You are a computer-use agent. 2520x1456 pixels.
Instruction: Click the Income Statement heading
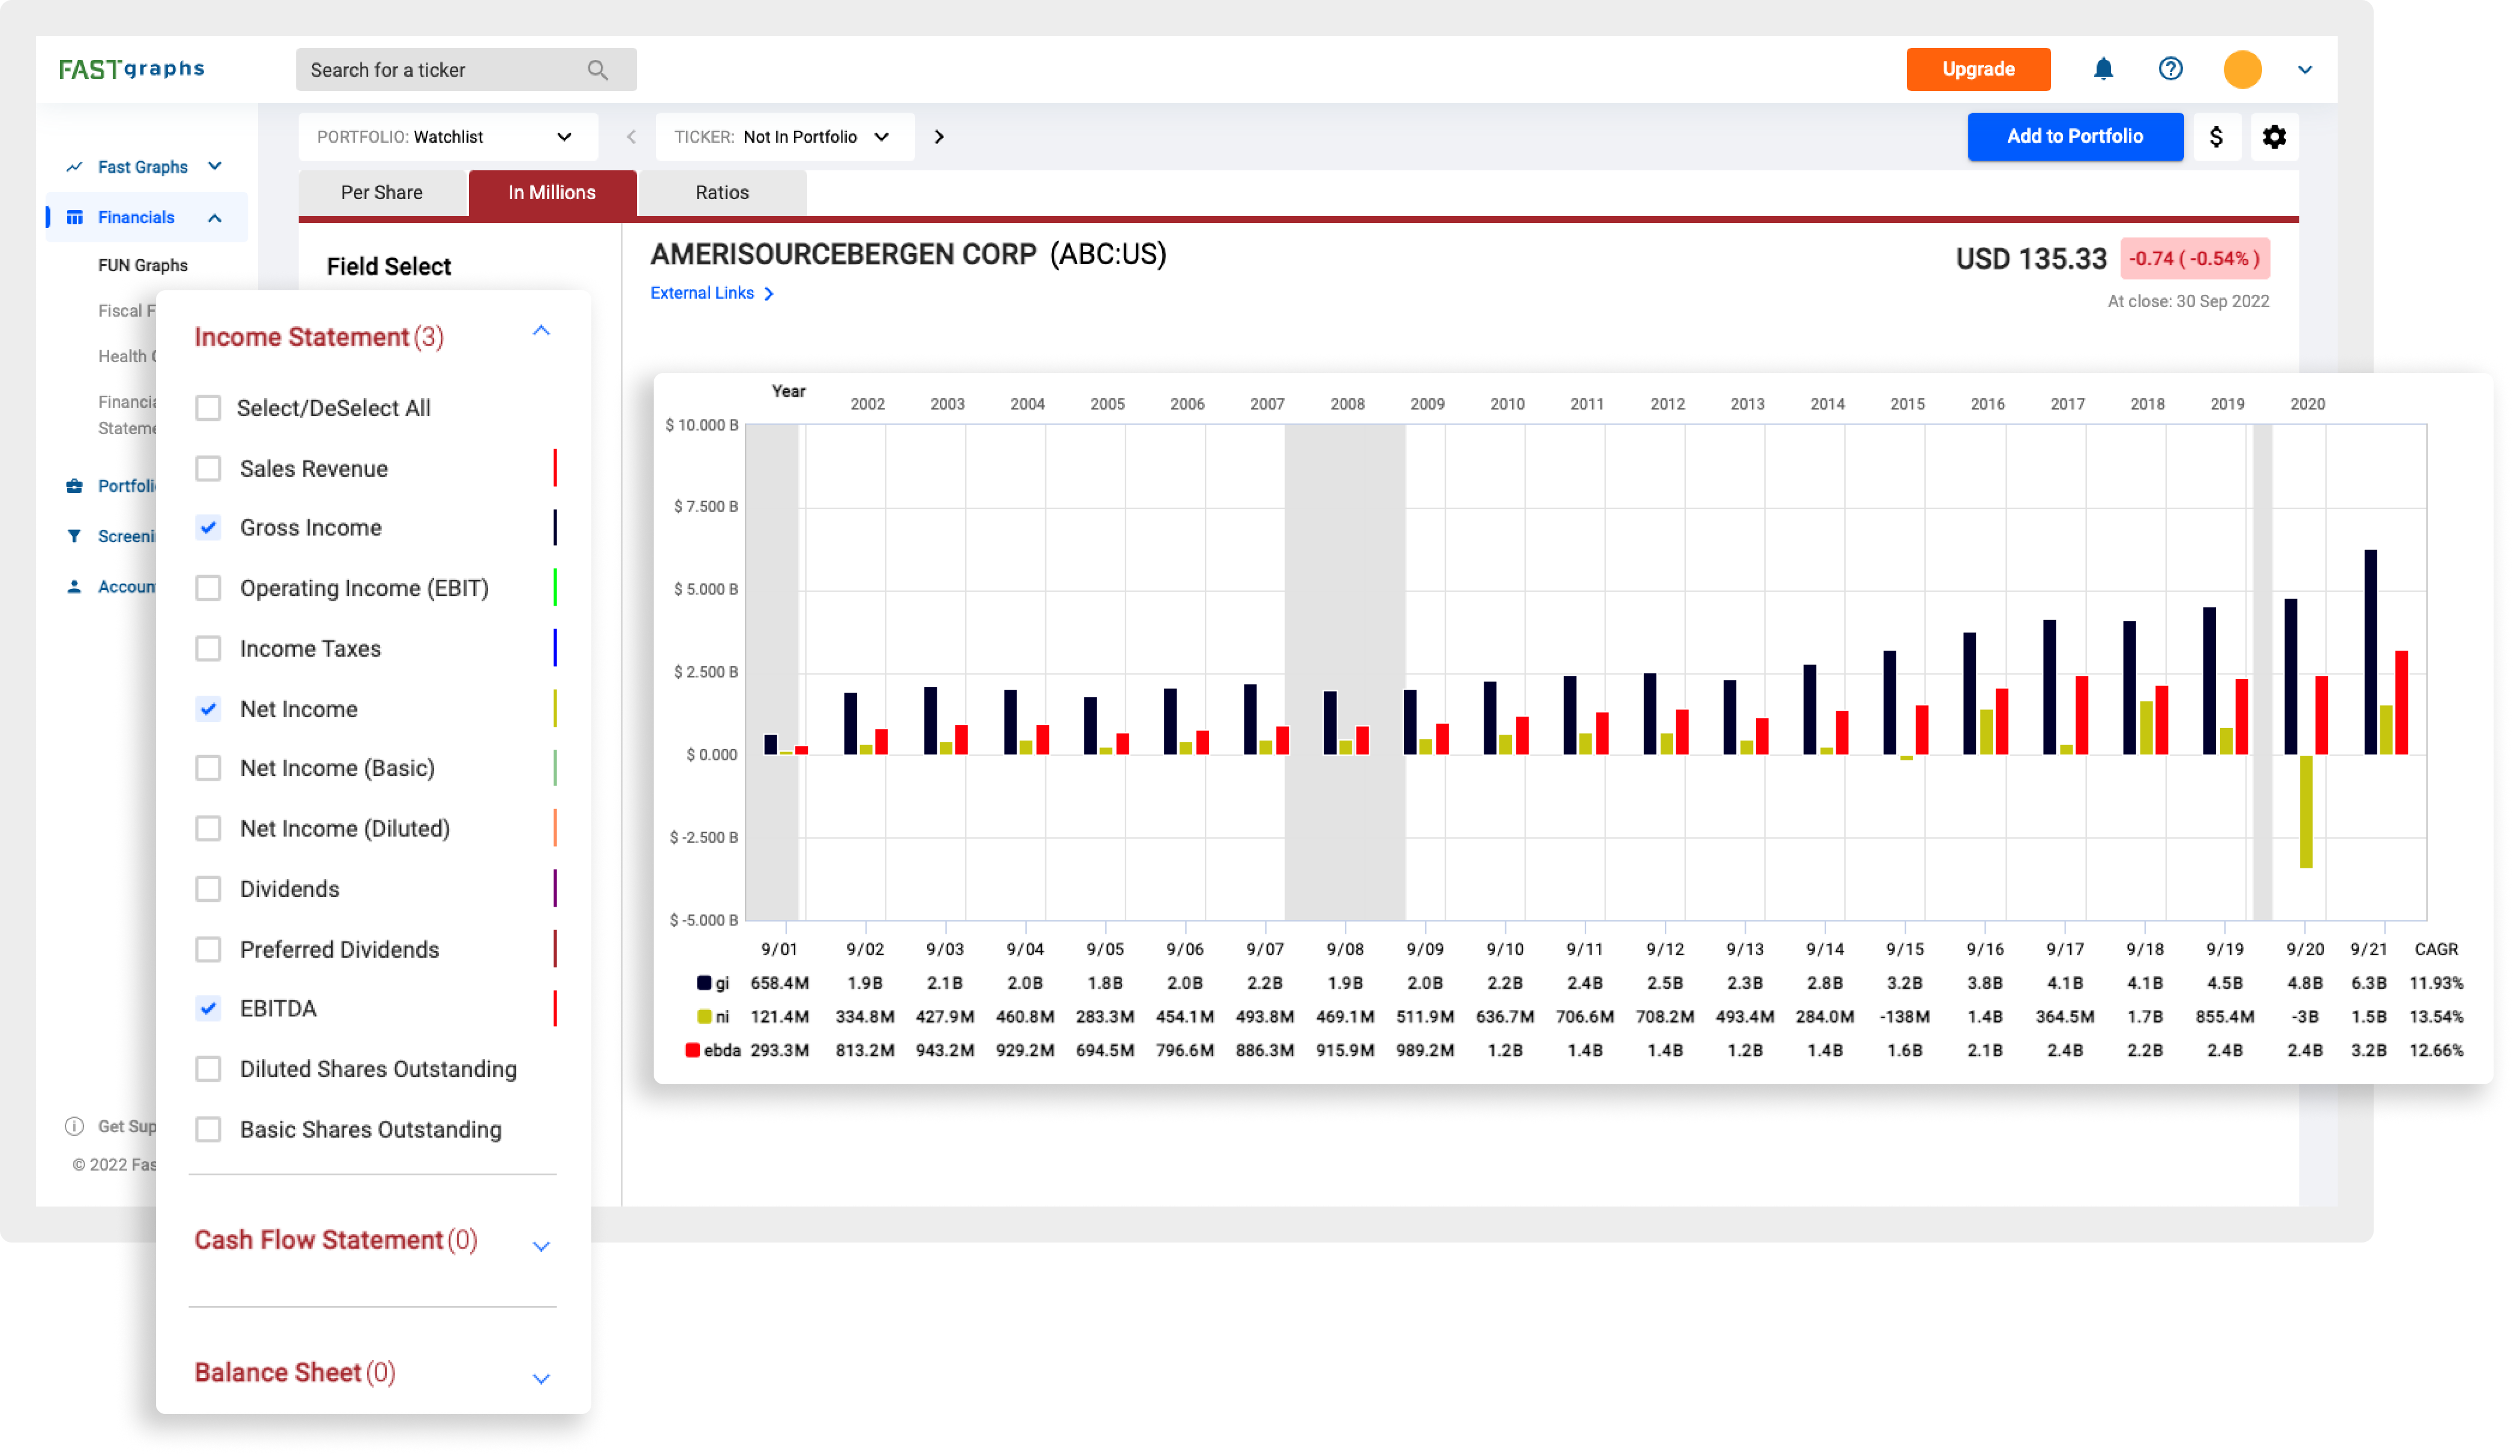click(x=319, y=337)
